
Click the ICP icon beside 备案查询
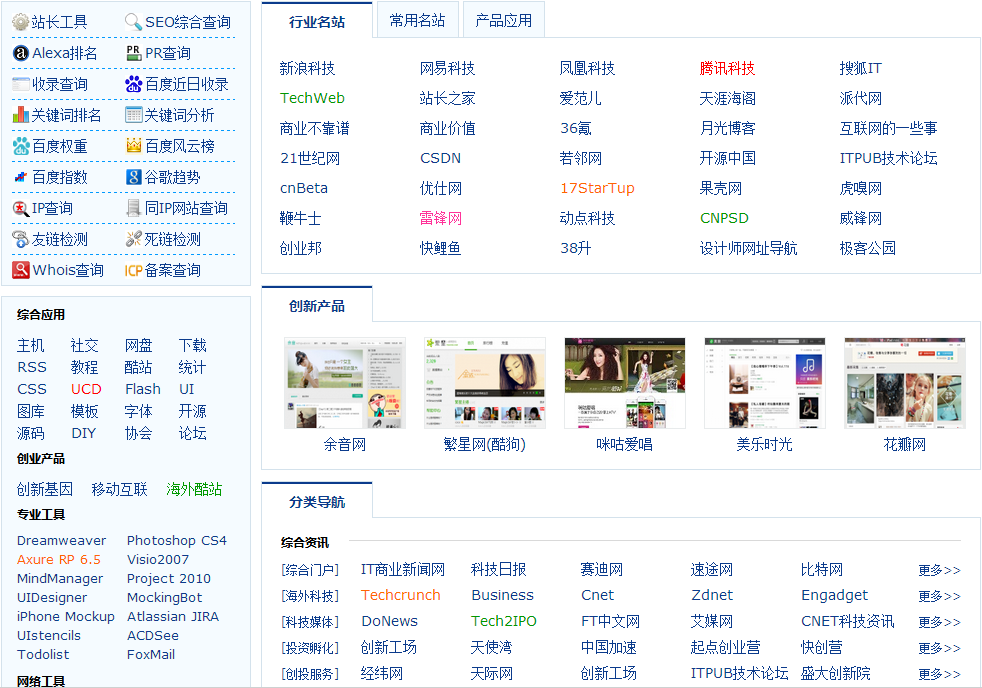click(x=133, y=270)
